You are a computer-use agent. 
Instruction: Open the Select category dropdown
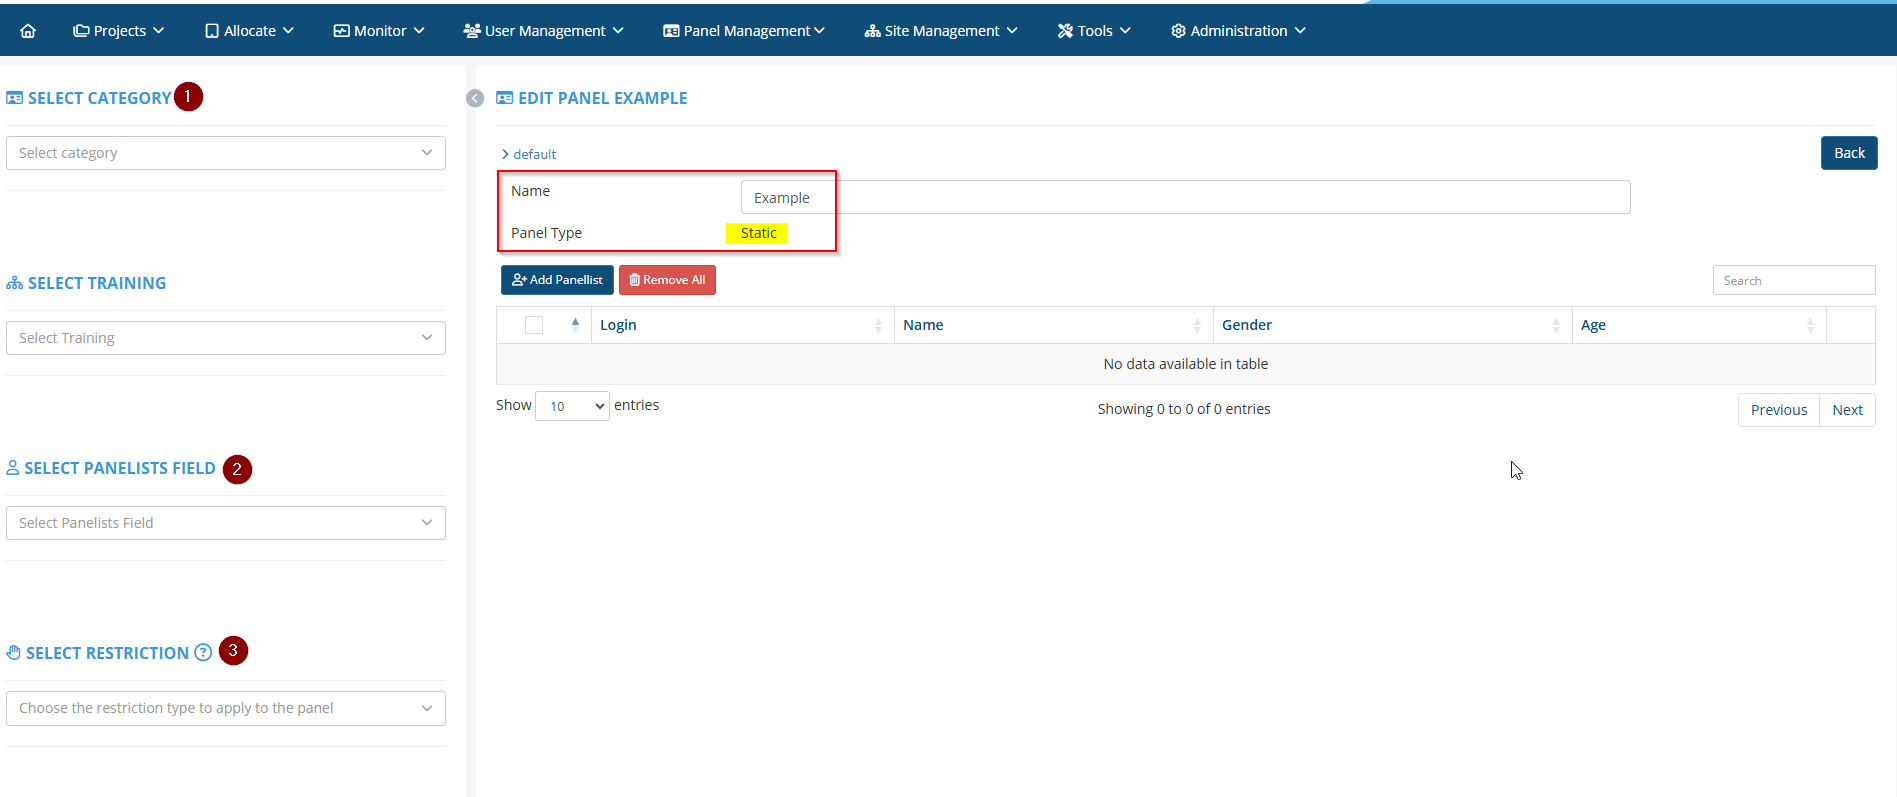coord(226,153)
